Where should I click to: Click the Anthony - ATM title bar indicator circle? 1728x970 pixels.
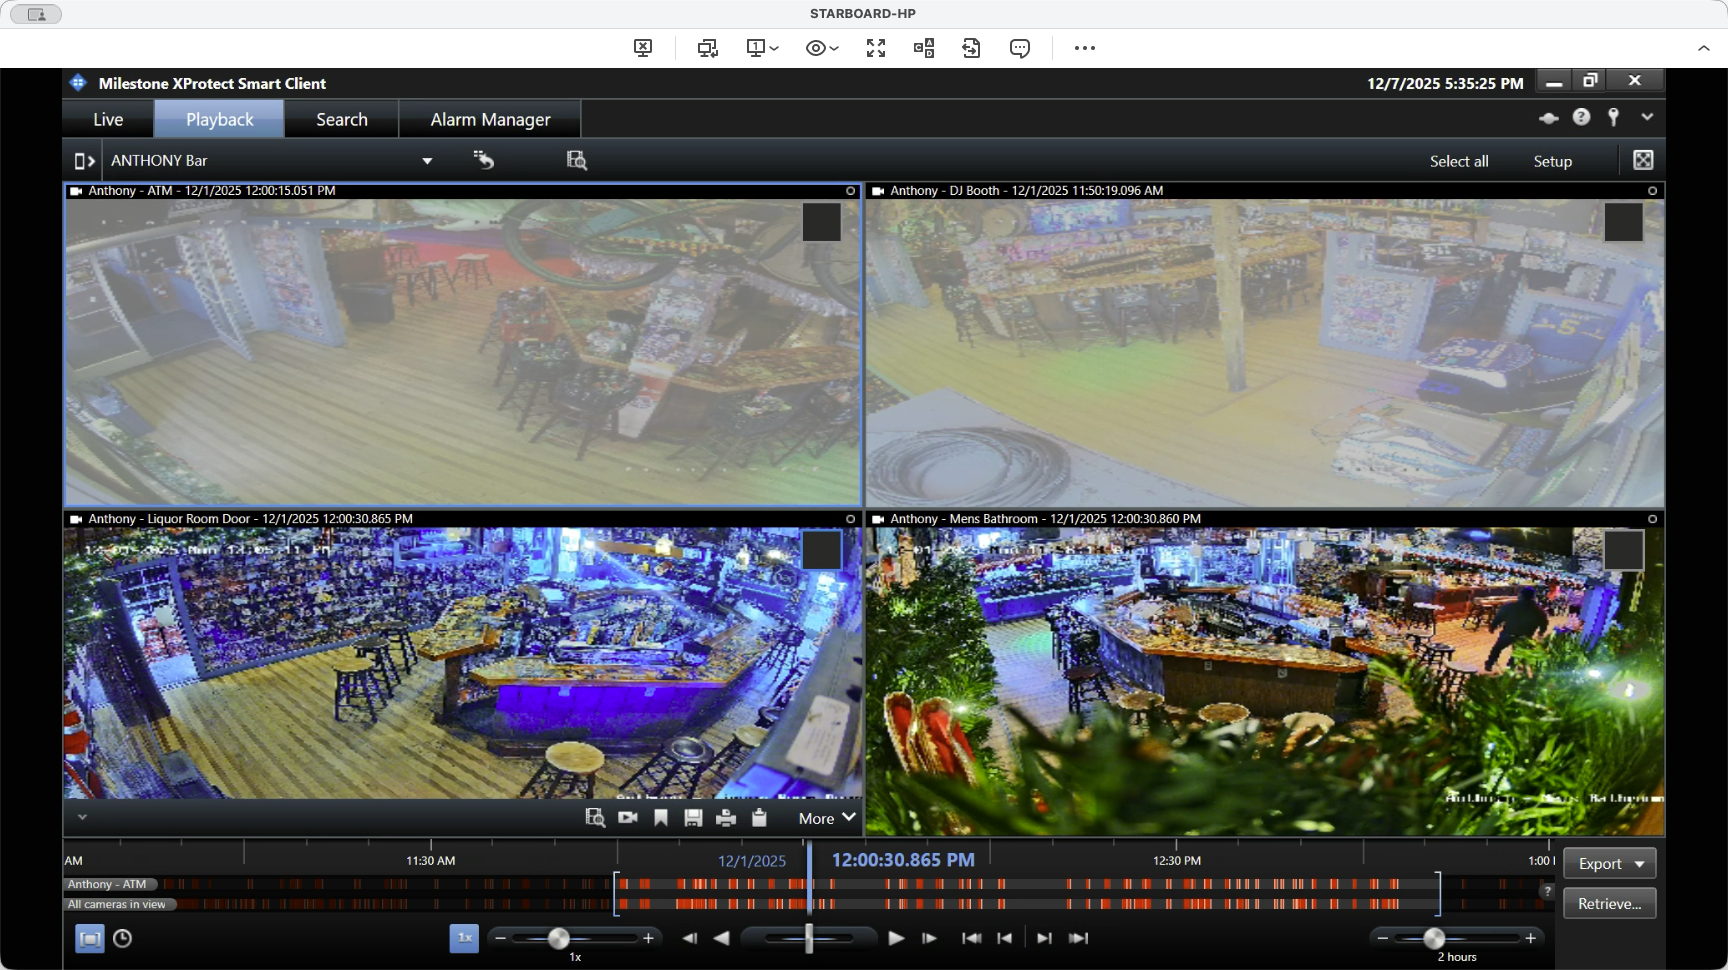[851, 191]
